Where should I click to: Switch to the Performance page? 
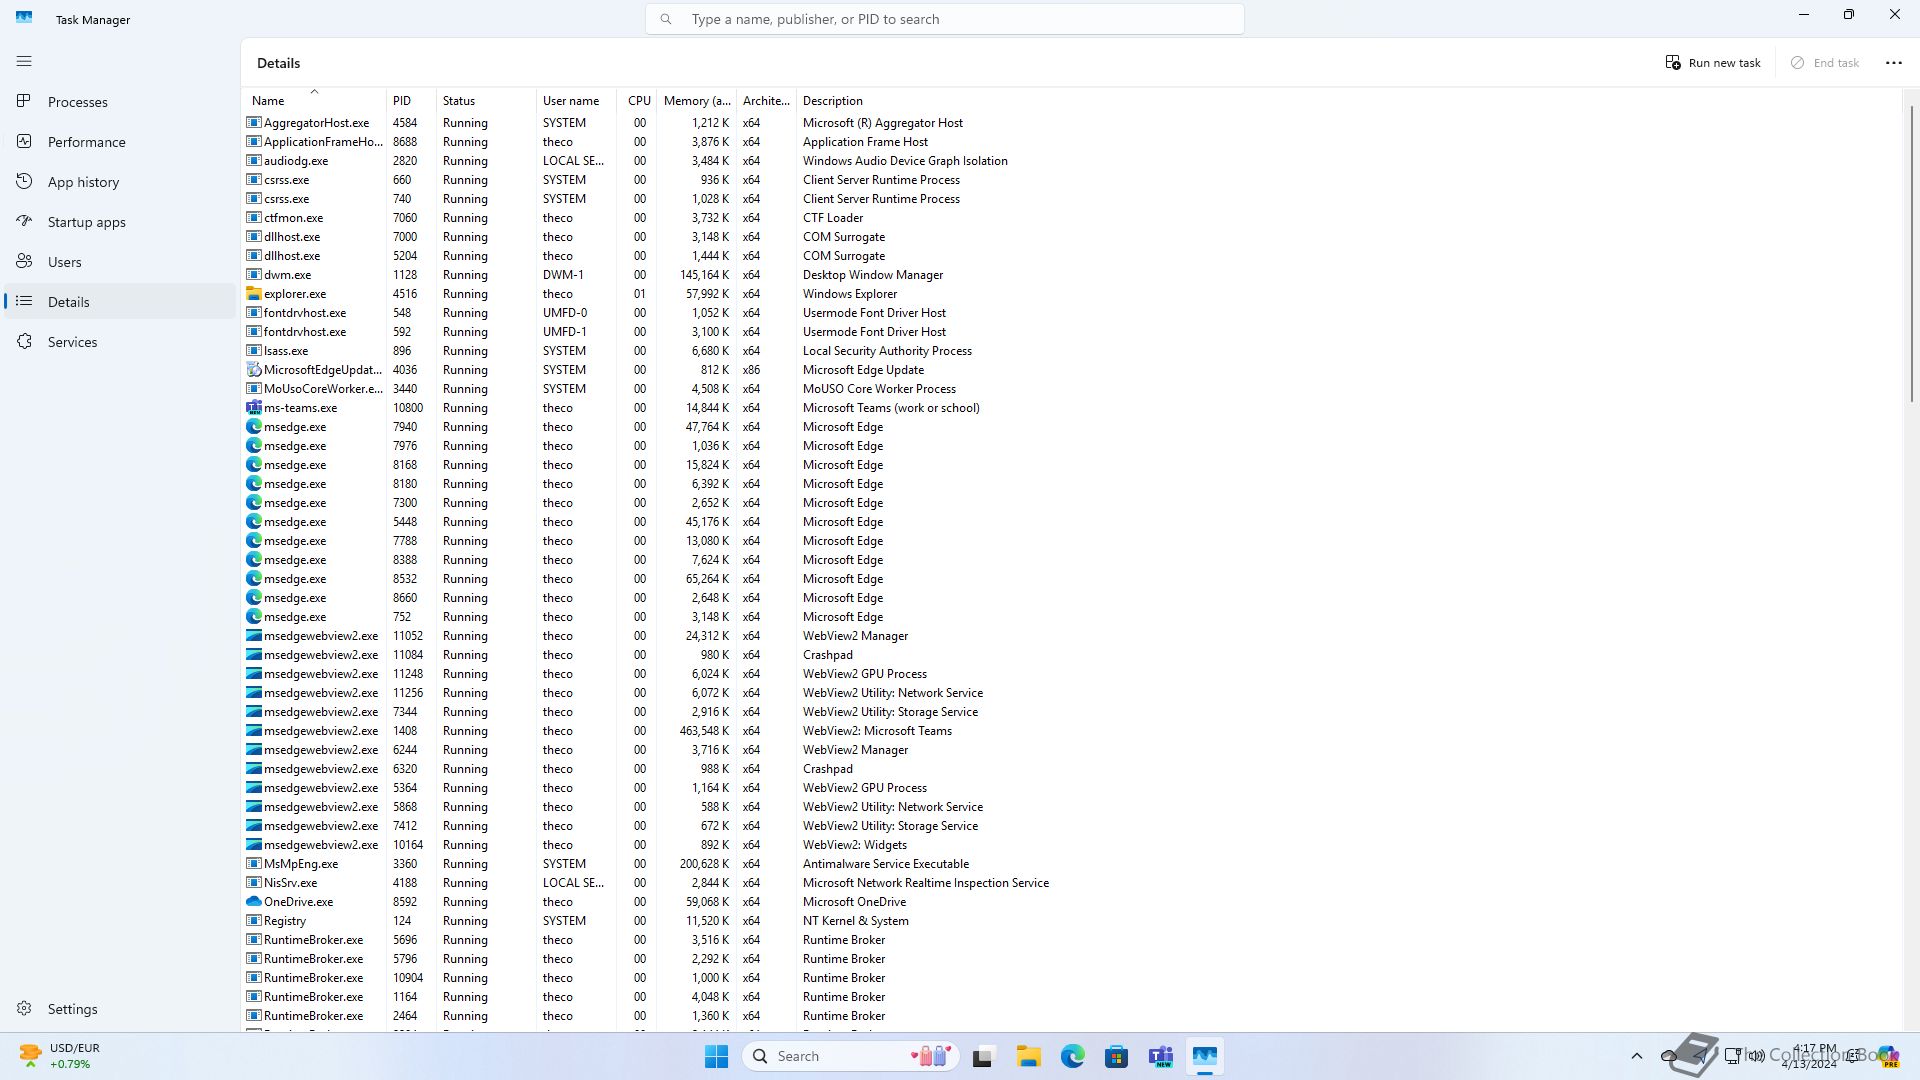pos(120,142)
